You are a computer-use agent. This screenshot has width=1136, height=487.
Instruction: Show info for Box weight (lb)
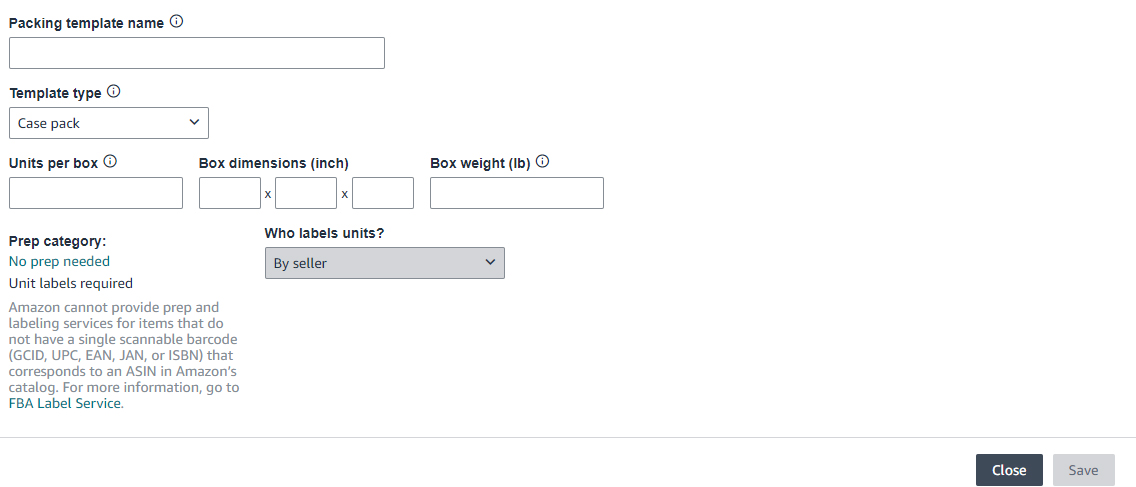pos(542,162)
